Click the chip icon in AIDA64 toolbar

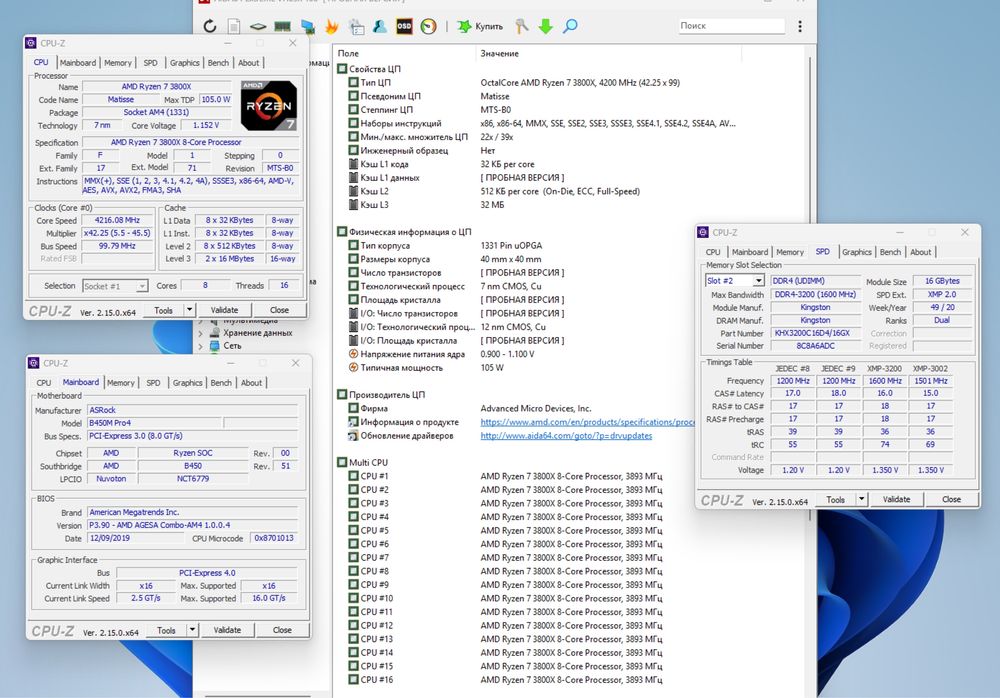[x=258, y=26]
